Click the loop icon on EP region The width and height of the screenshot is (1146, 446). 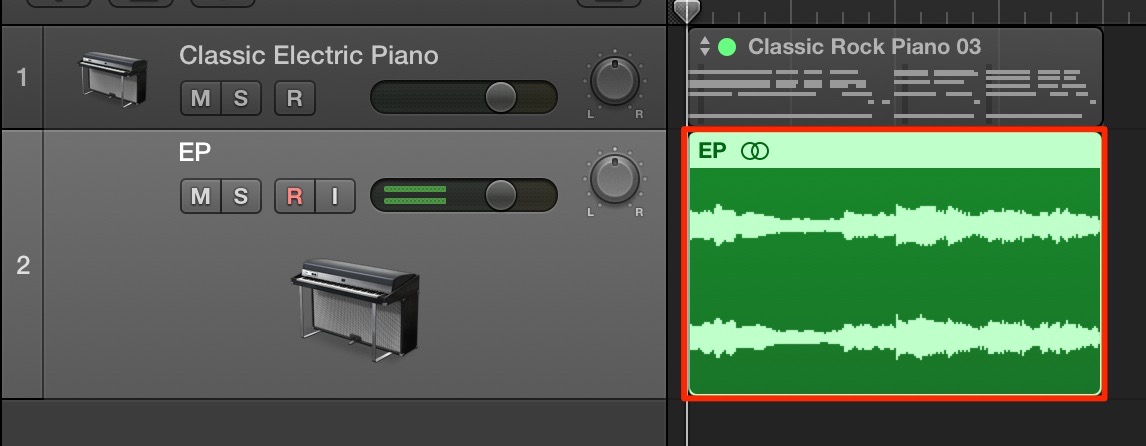point(755,151)
